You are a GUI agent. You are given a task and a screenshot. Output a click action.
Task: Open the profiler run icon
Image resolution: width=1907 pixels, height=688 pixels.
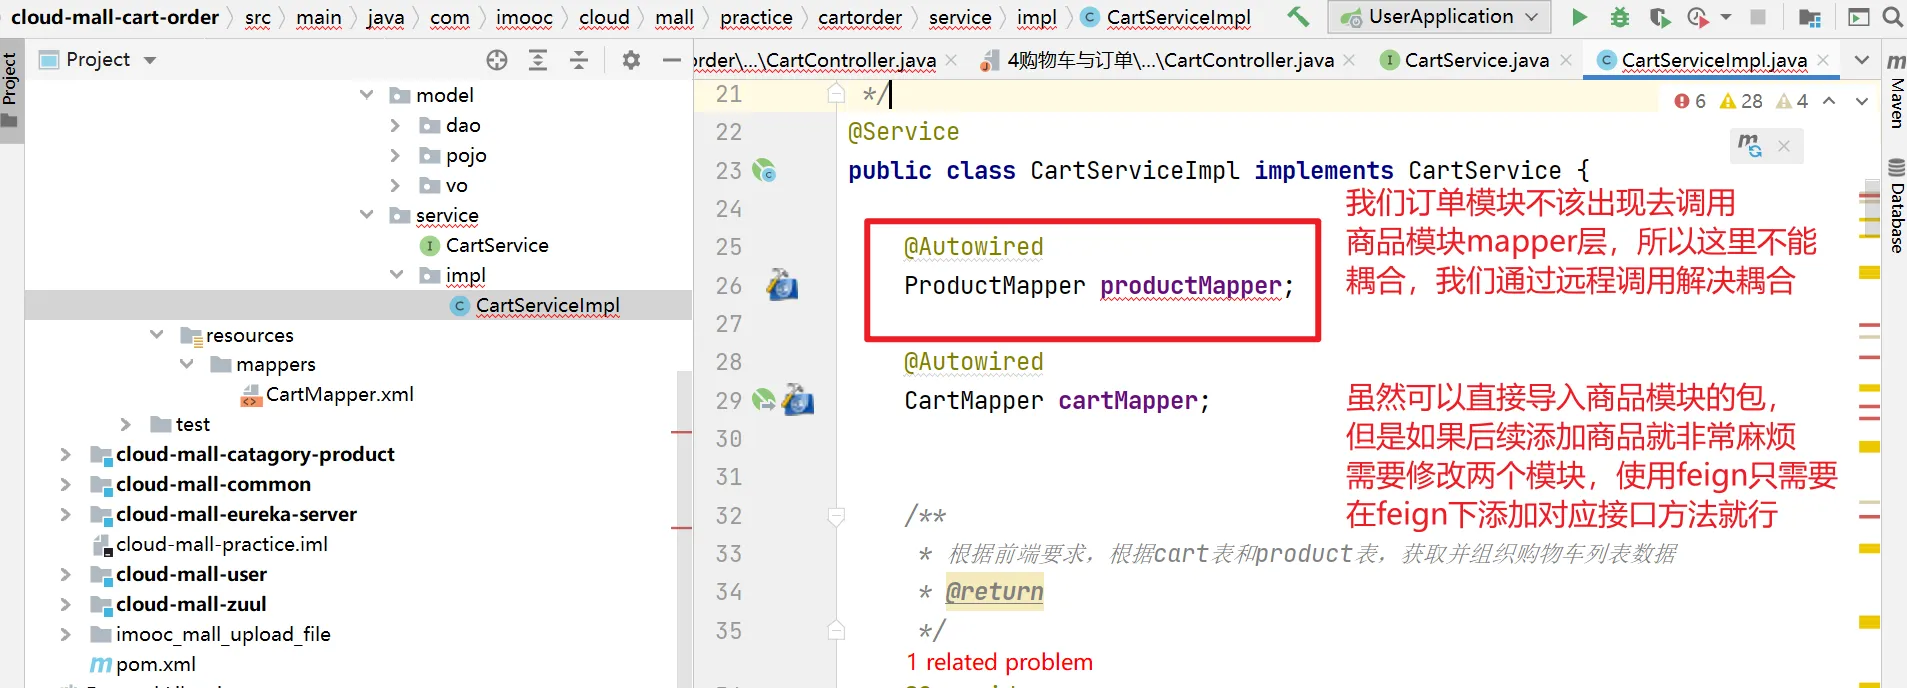click(x=1697, y=17)
